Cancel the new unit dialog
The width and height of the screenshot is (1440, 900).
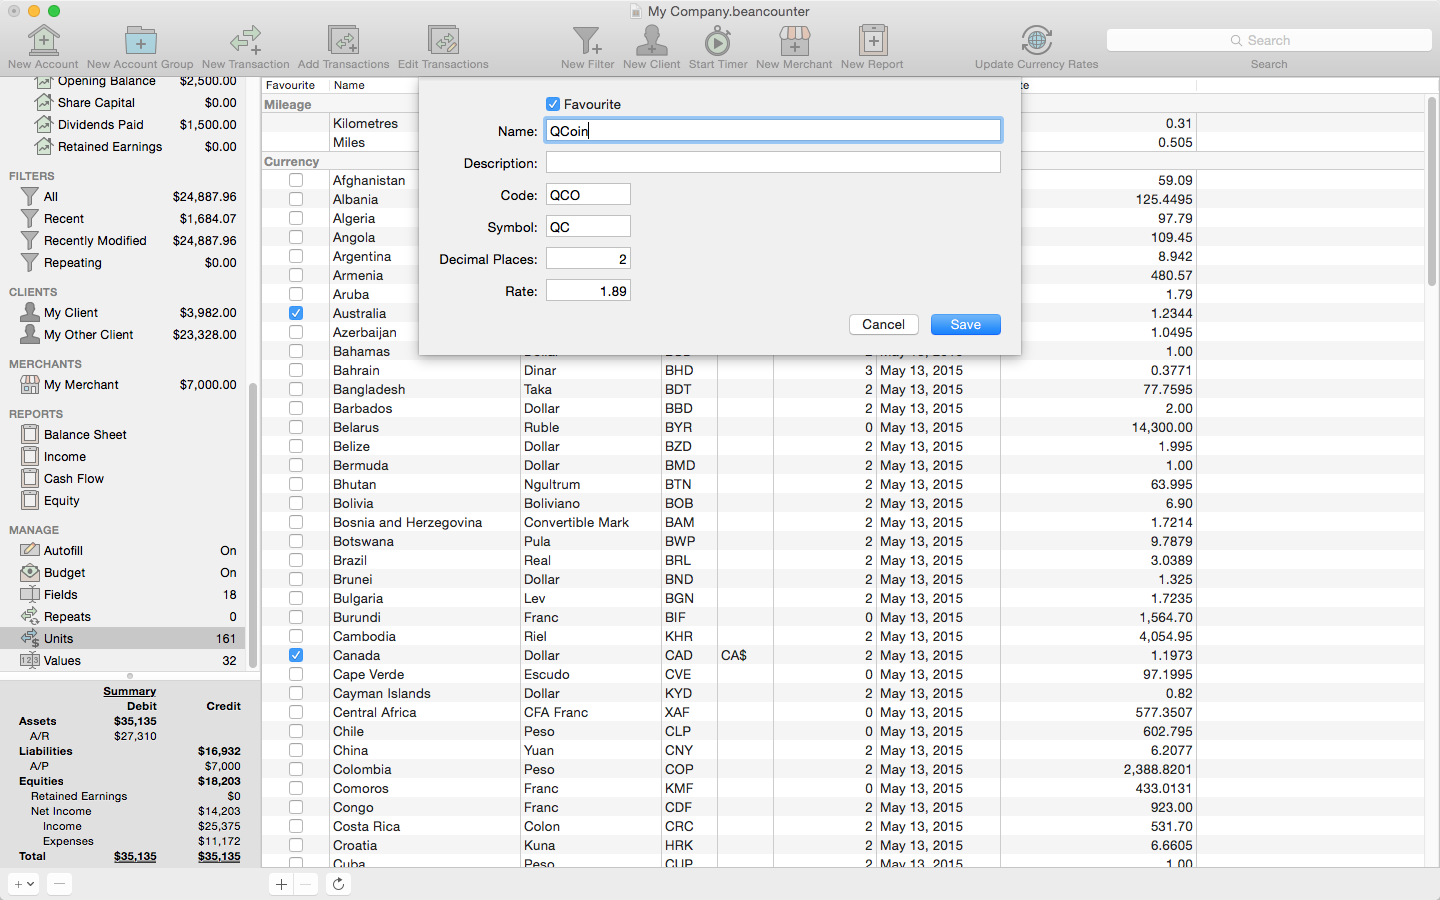pyautogui.click(x=883, y=324)
